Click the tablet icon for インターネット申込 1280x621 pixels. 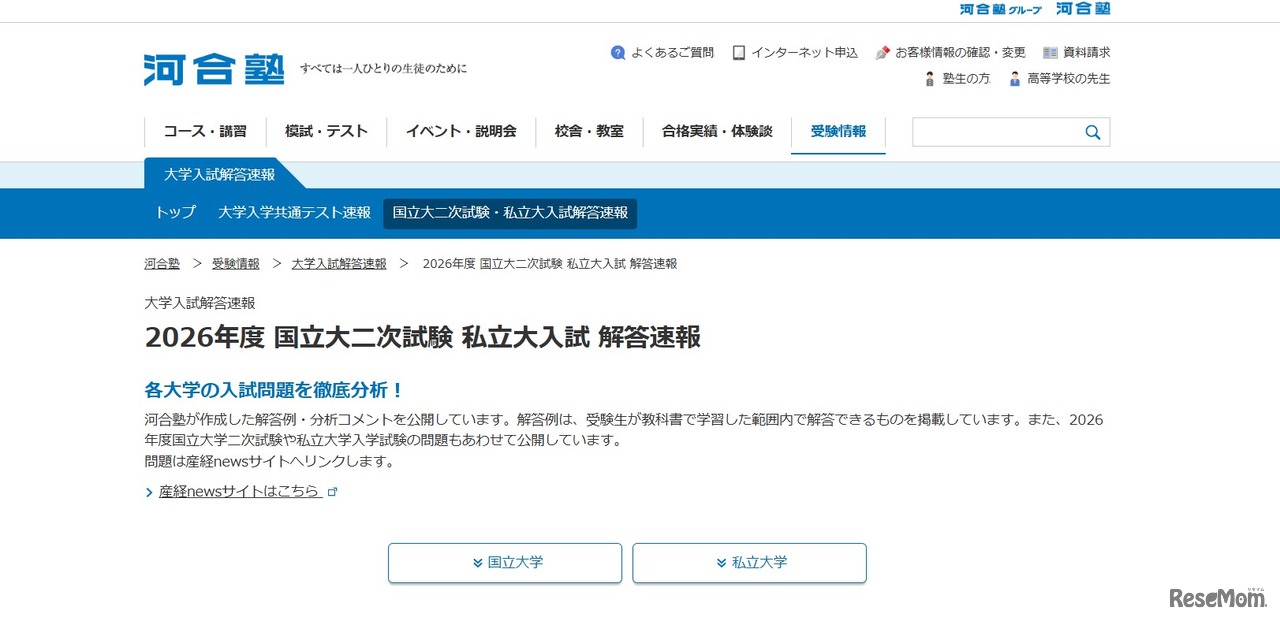pos(738,52)
